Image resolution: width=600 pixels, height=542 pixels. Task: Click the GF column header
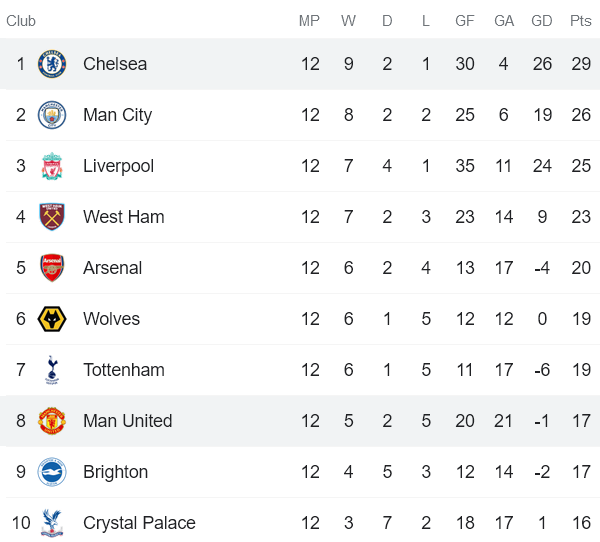pyautogui.click(x=465, y=21)
